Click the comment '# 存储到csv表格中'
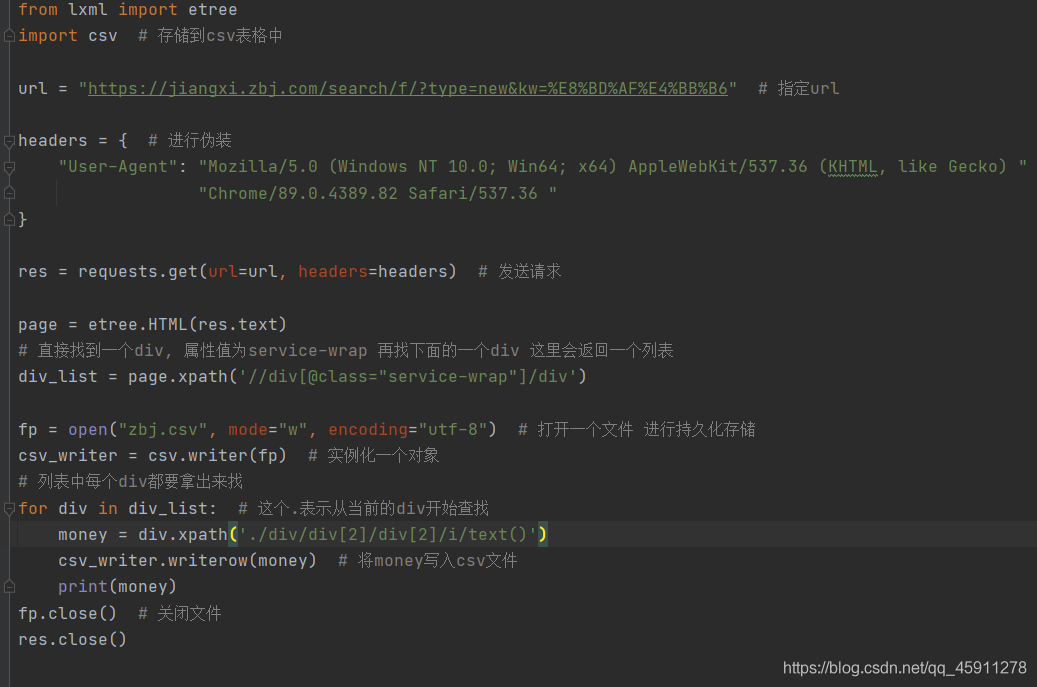This screenshot has height=687, width=1037. [210, 36]
